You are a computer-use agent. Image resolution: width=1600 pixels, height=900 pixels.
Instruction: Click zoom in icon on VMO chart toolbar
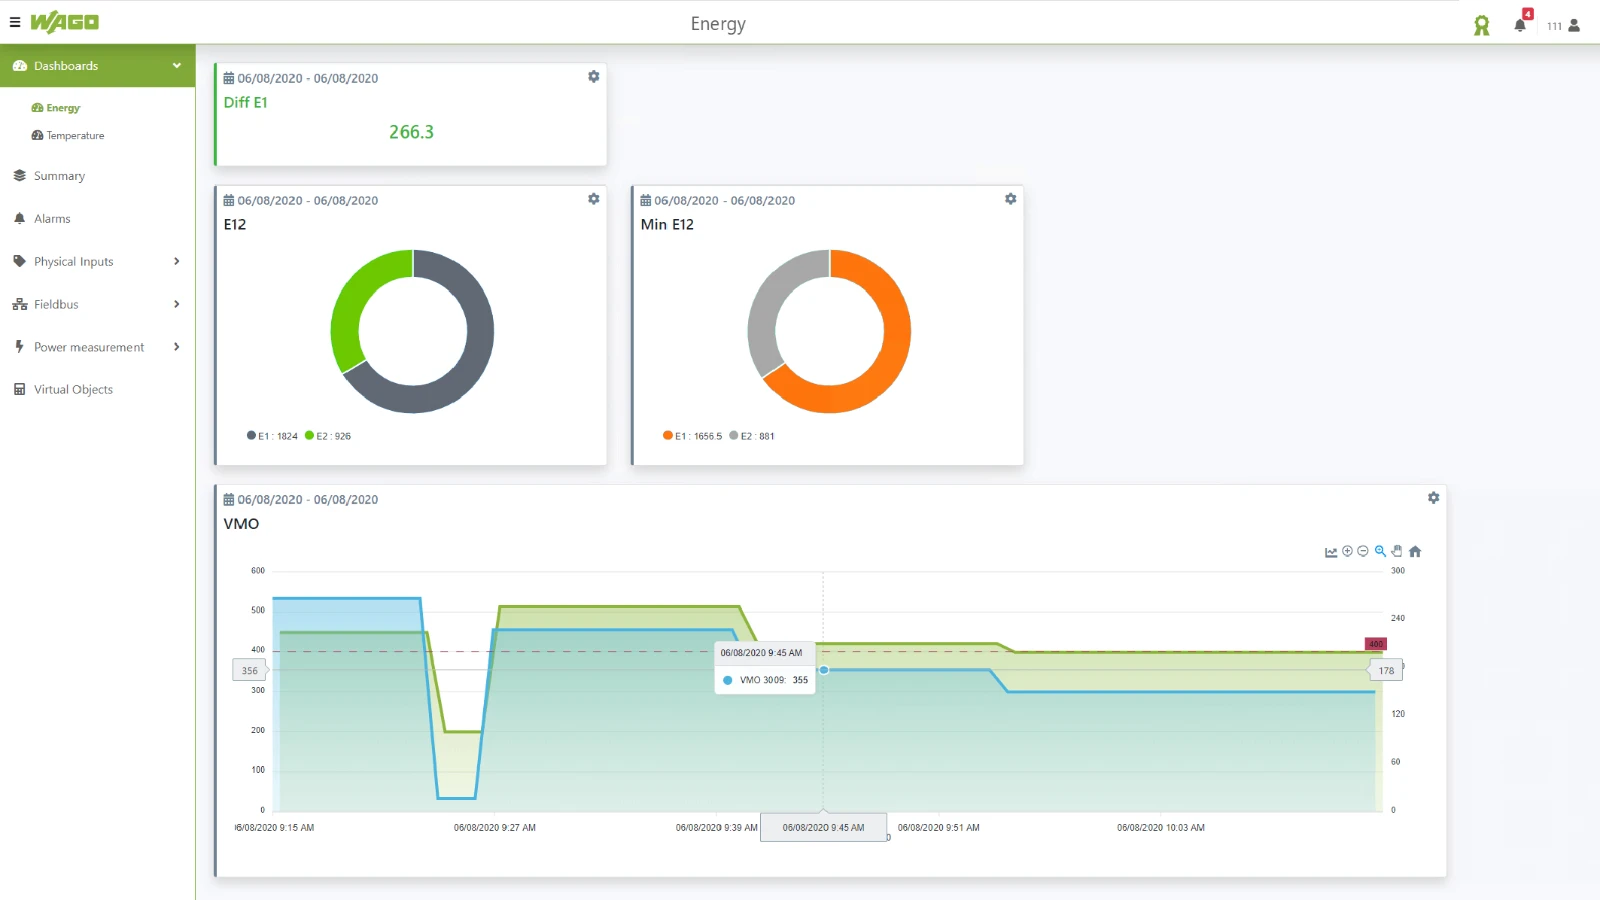(x=1346, y=551)
